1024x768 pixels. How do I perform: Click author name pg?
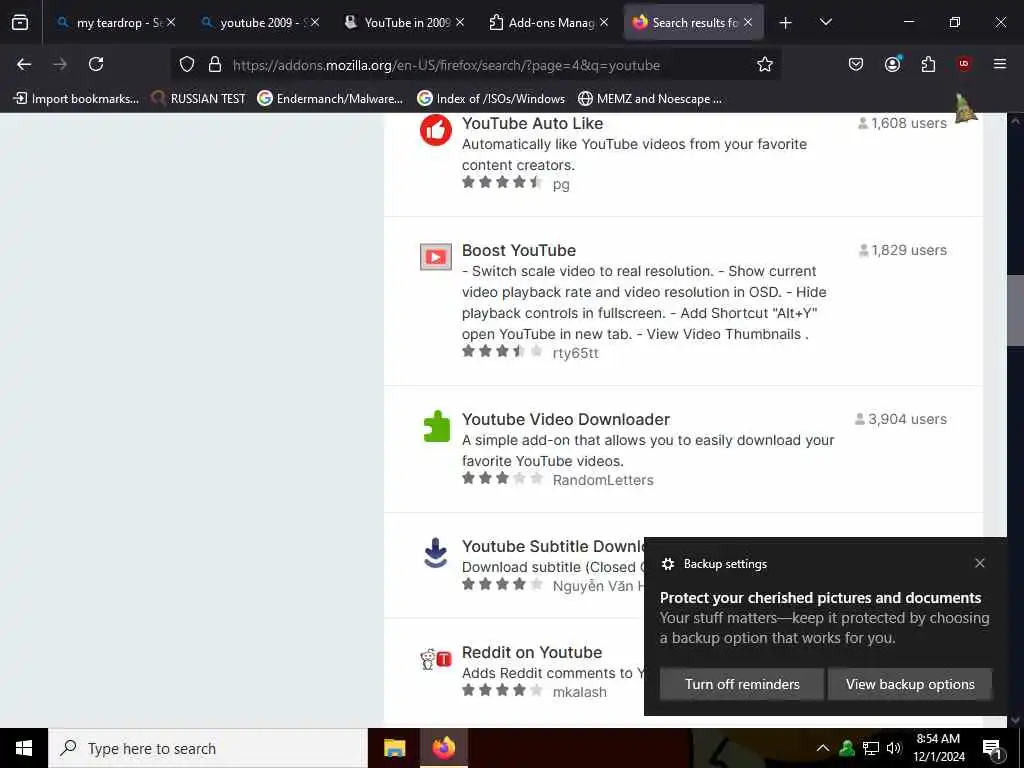pyautogui.click(x=561, y=185)
